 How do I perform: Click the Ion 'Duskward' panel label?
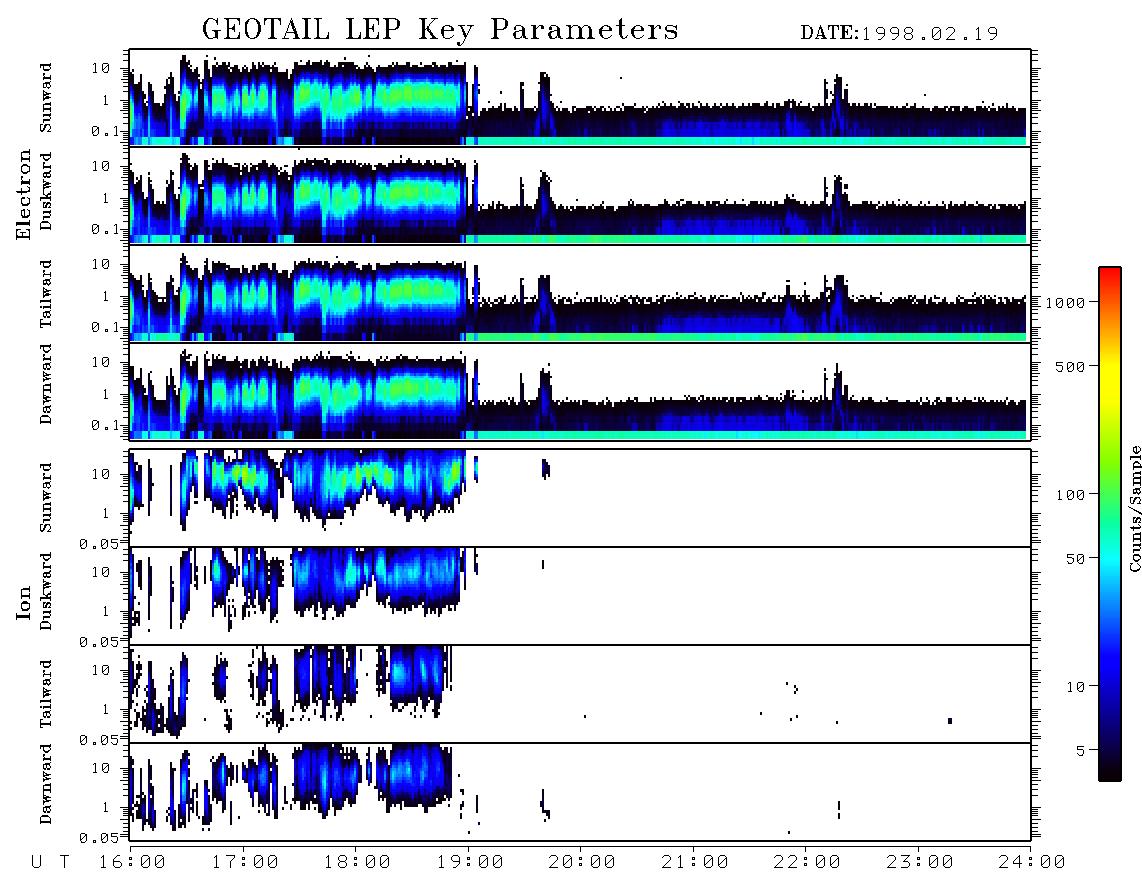click(46, 591)
